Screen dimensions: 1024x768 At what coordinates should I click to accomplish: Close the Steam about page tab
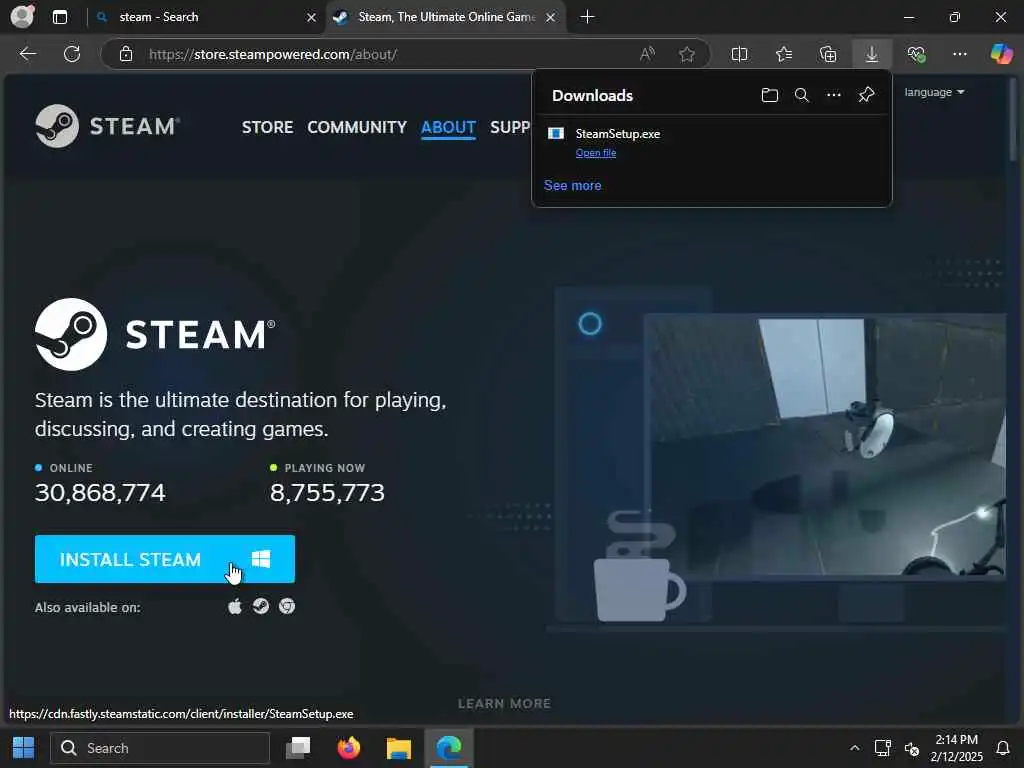[551, 18]
